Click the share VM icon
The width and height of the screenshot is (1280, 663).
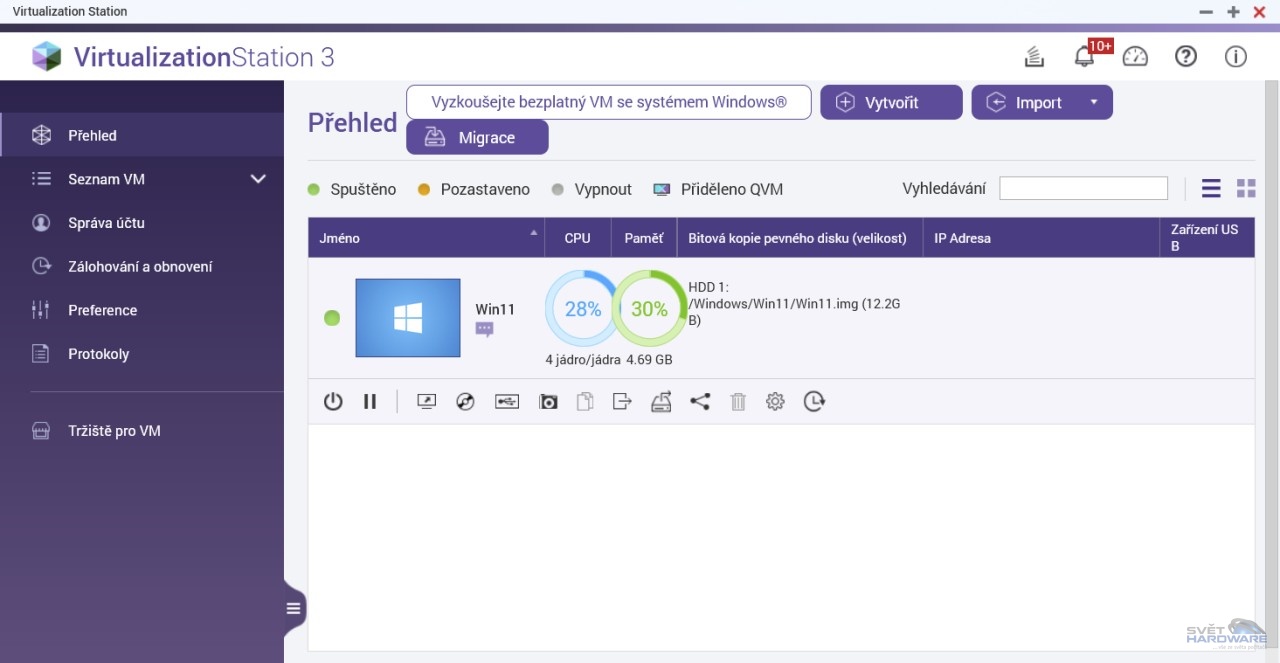point(700,402)
